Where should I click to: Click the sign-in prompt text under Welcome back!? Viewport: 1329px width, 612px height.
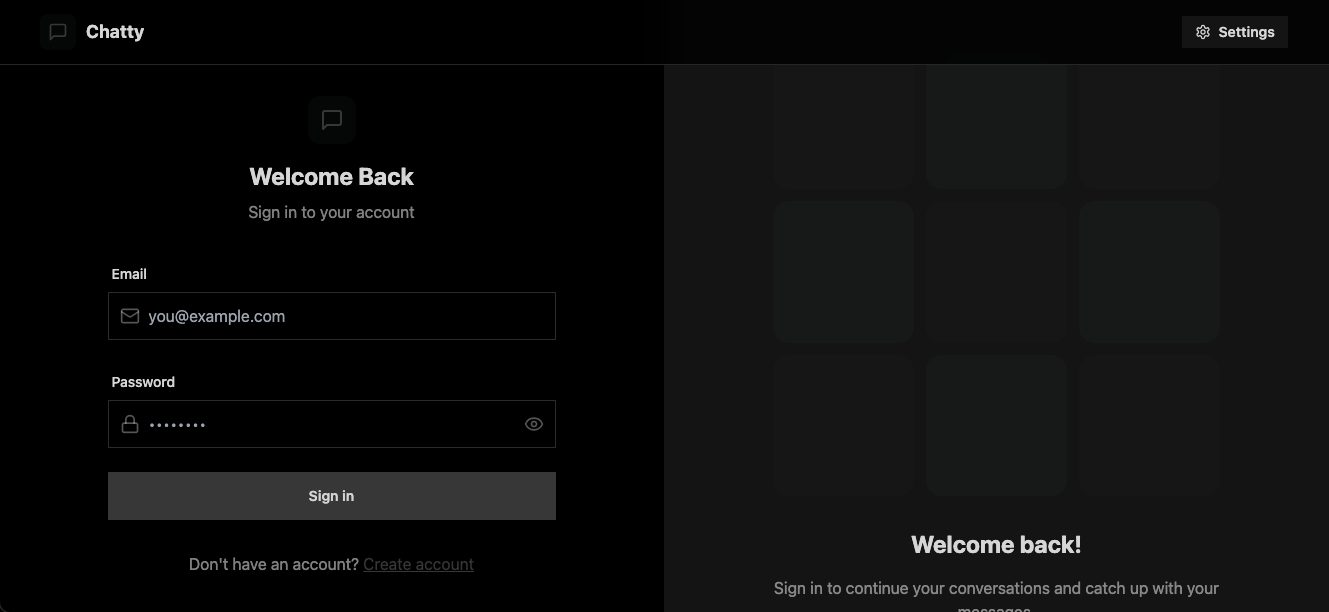(x=995, y=588)
